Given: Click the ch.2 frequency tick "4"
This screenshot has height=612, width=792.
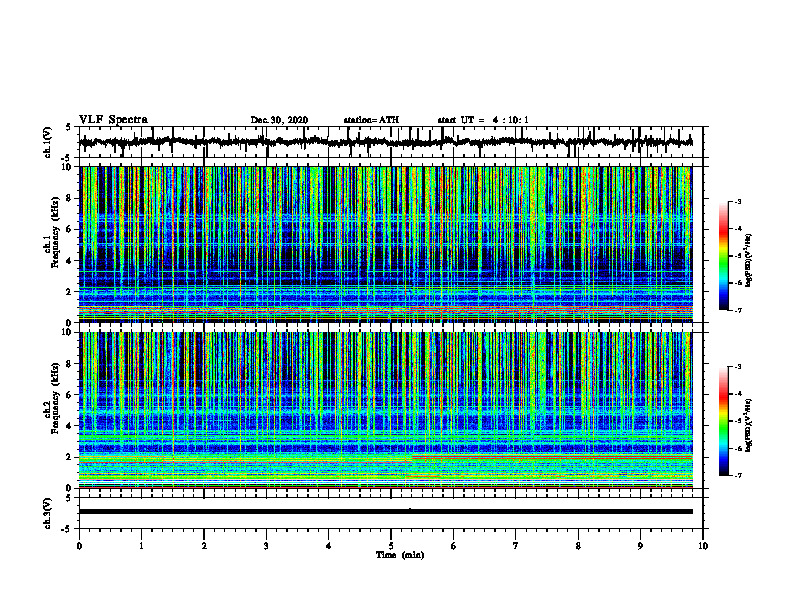Looking at the screenshot, I should (69, 426).
